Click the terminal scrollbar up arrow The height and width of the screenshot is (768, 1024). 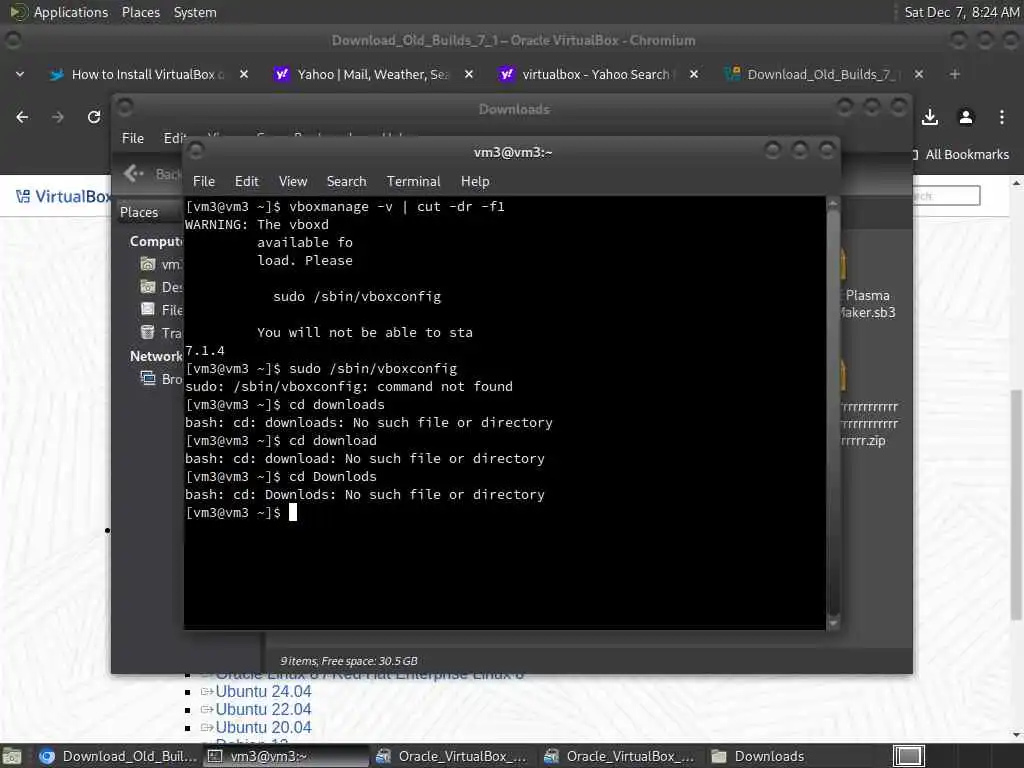(833, 204)
